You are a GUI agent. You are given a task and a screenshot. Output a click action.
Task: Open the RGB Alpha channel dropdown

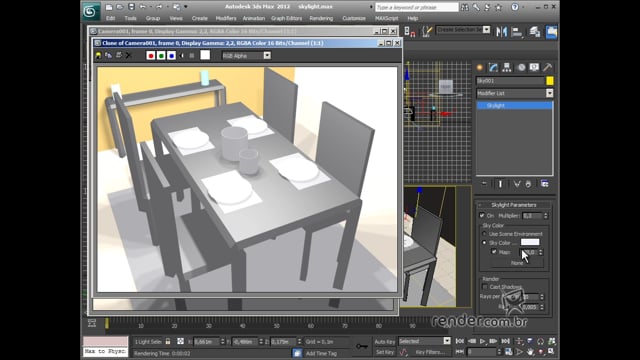[x=267, y=56]
